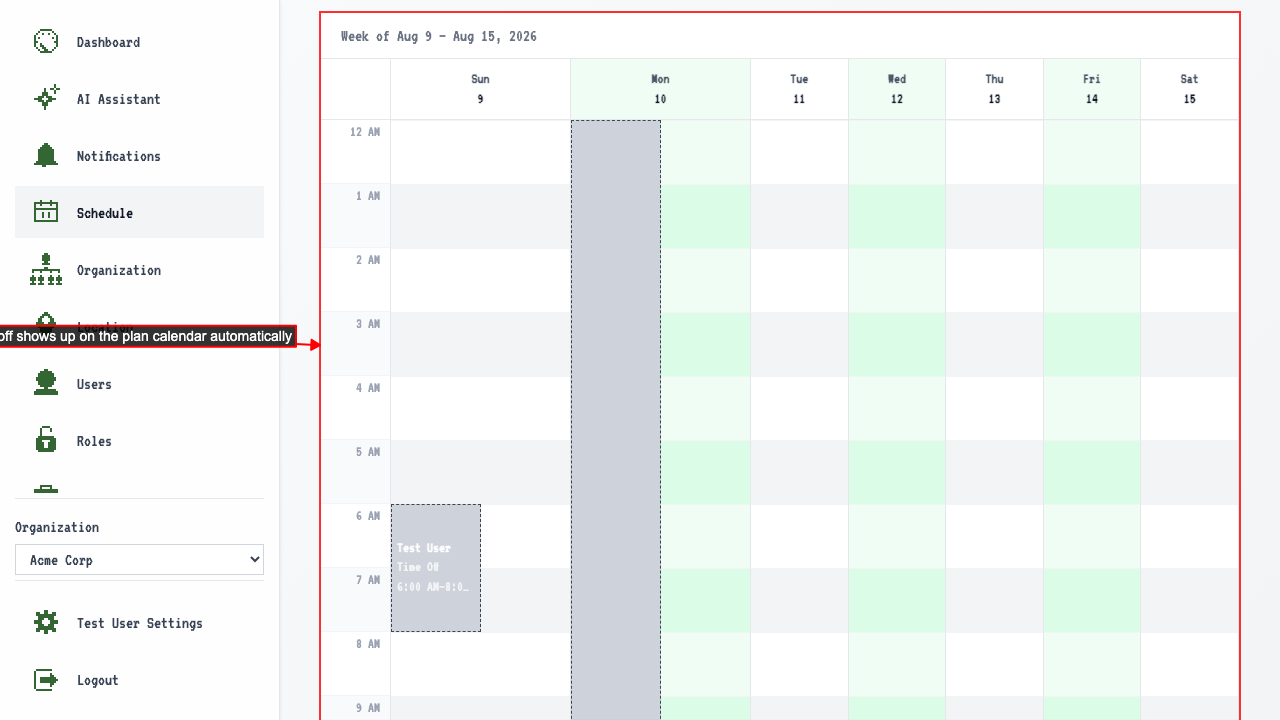Open Test User Time Off event on Sunday
This screenshot has width=1280, height=720.
click(436, 568)
